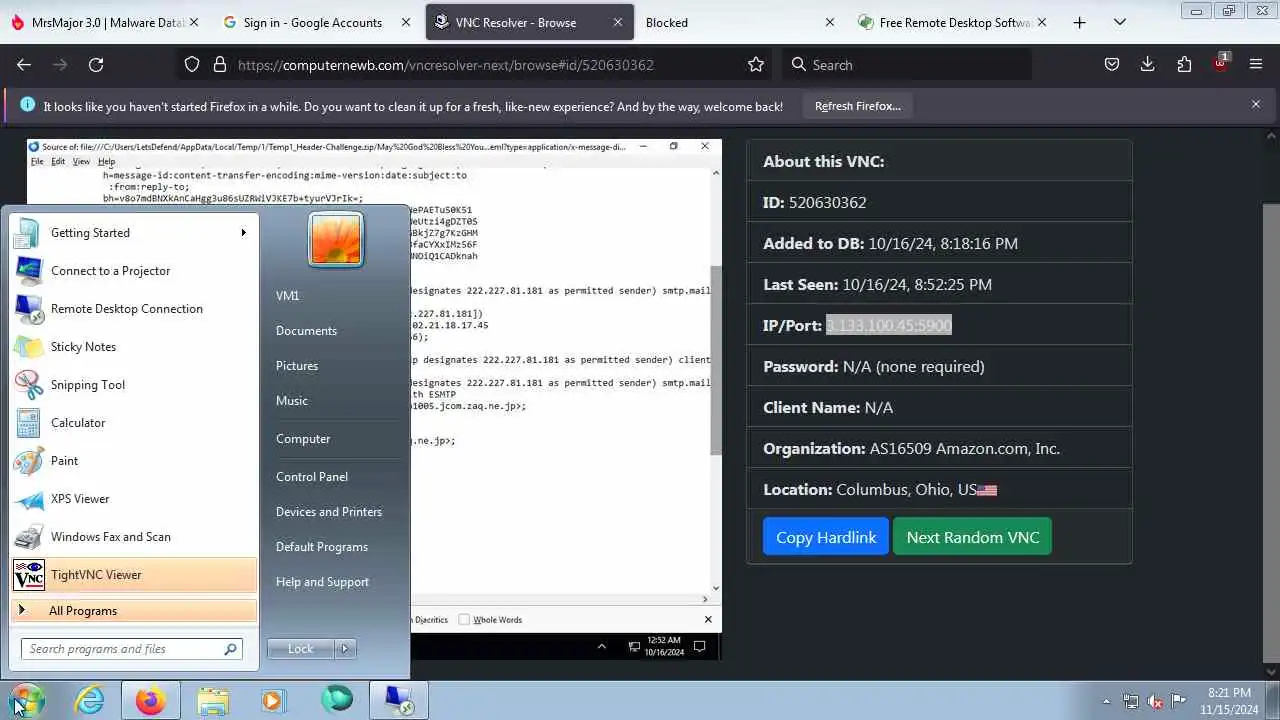Image resolution: width=1280 pixels, height=720 pixels.
Task: Toggle the Whole Words checkbox
Action: pos(464,620)
